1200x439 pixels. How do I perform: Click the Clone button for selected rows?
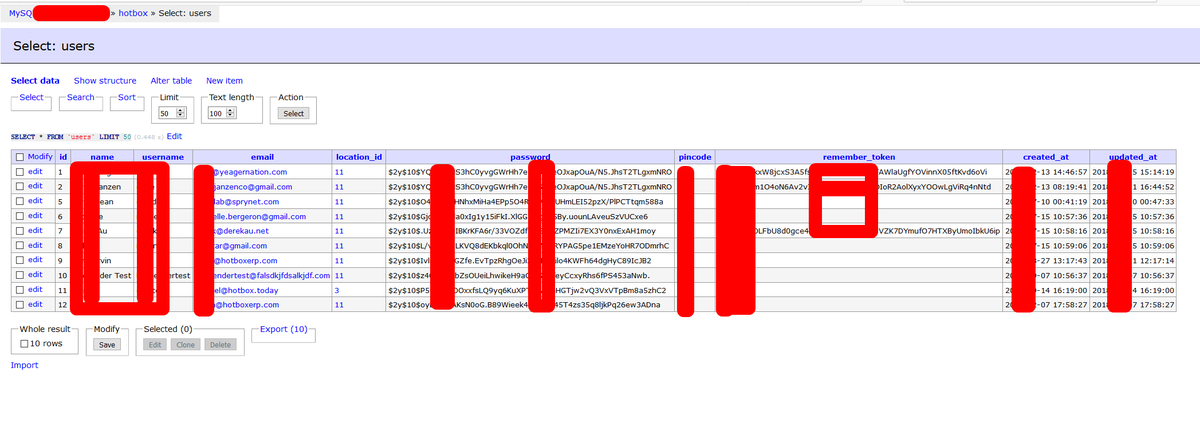point(185,344)
